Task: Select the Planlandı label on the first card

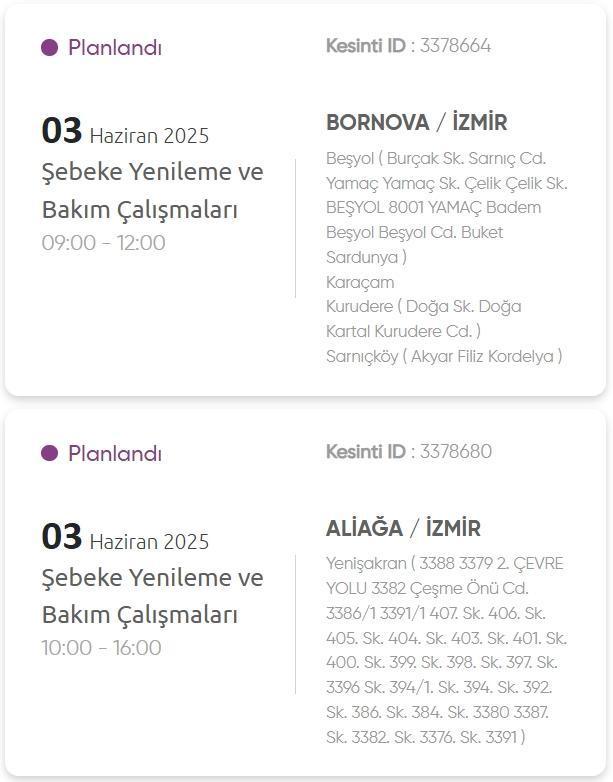Action: pos(115,48)
